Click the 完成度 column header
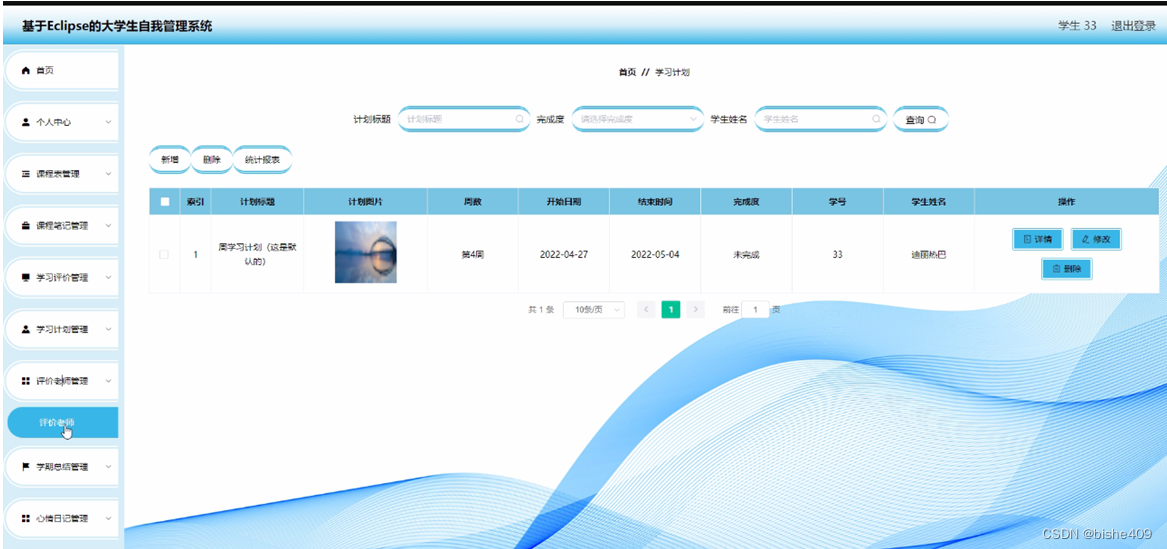The width and height of the screenshot is (1167, 549). coord(746,202)
